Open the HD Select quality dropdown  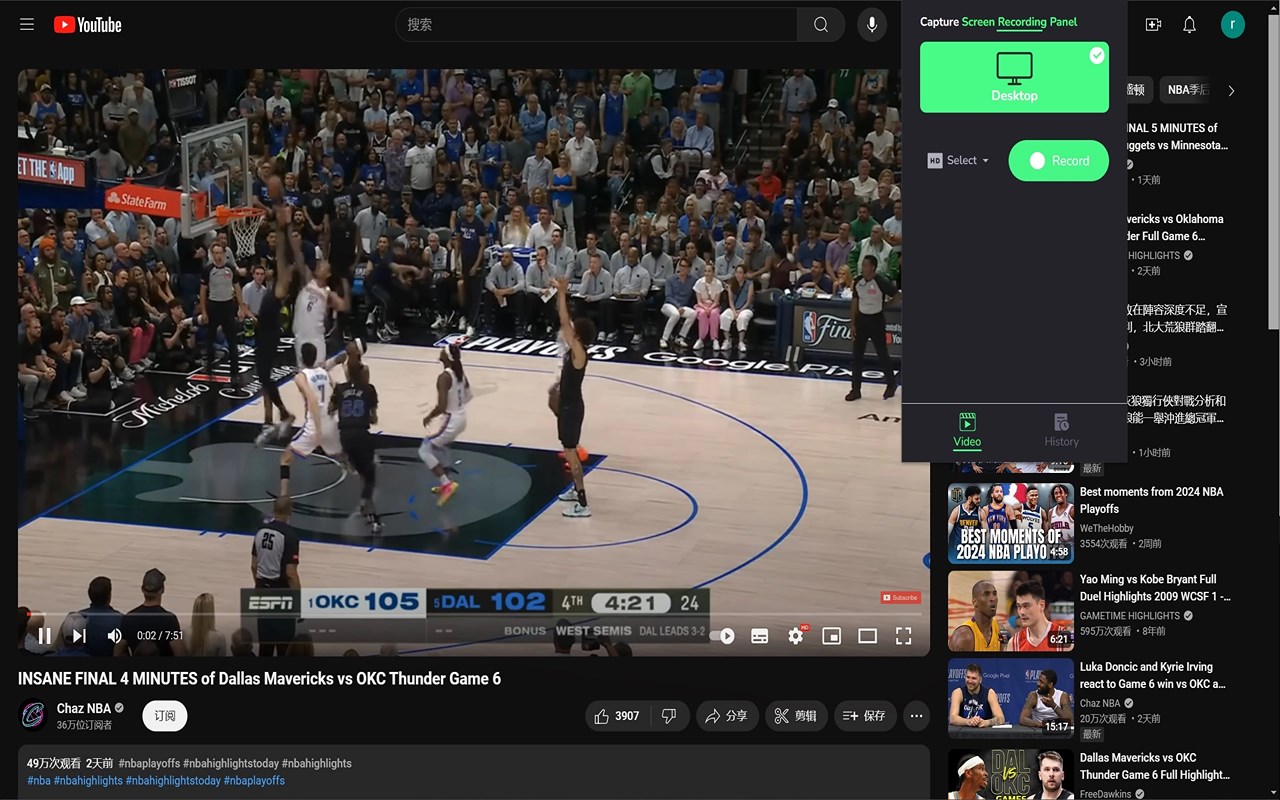(x=958, y=160)
